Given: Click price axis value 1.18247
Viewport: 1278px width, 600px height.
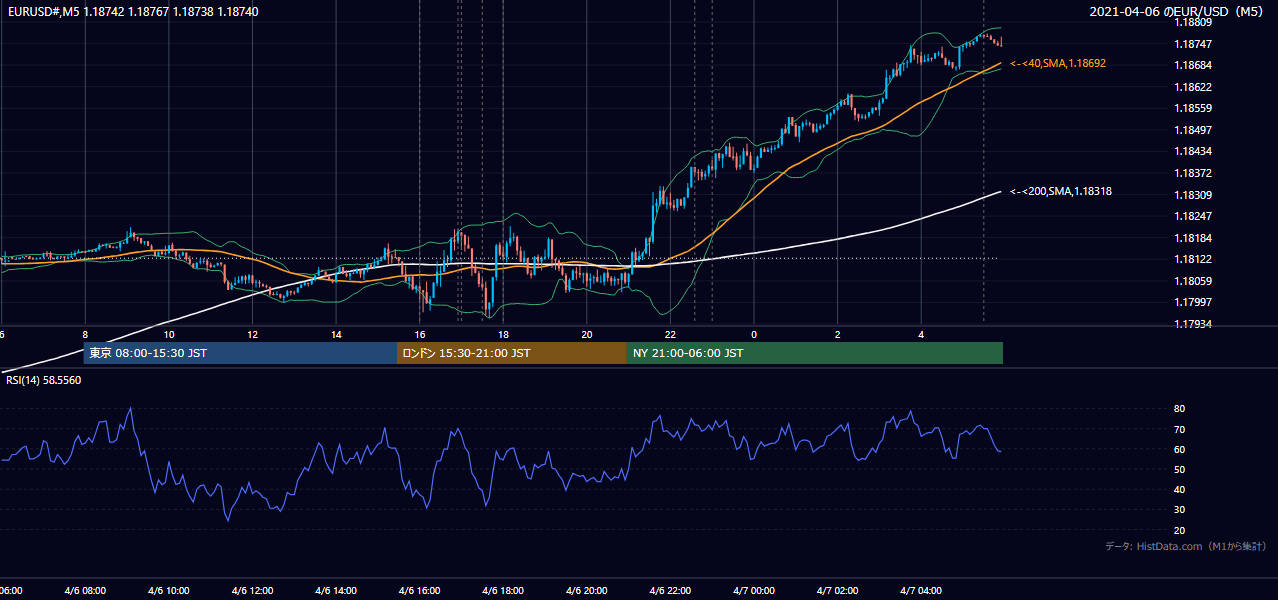Looking at the screenshot, I should [1192, 216].
